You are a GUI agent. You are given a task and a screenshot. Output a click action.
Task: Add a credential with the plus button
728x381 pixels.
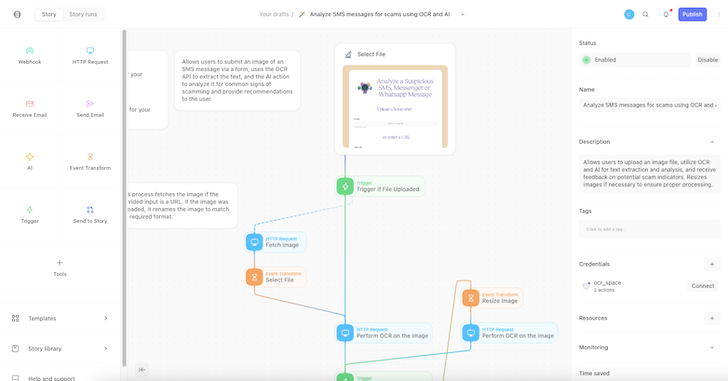[x=712, y=264]
